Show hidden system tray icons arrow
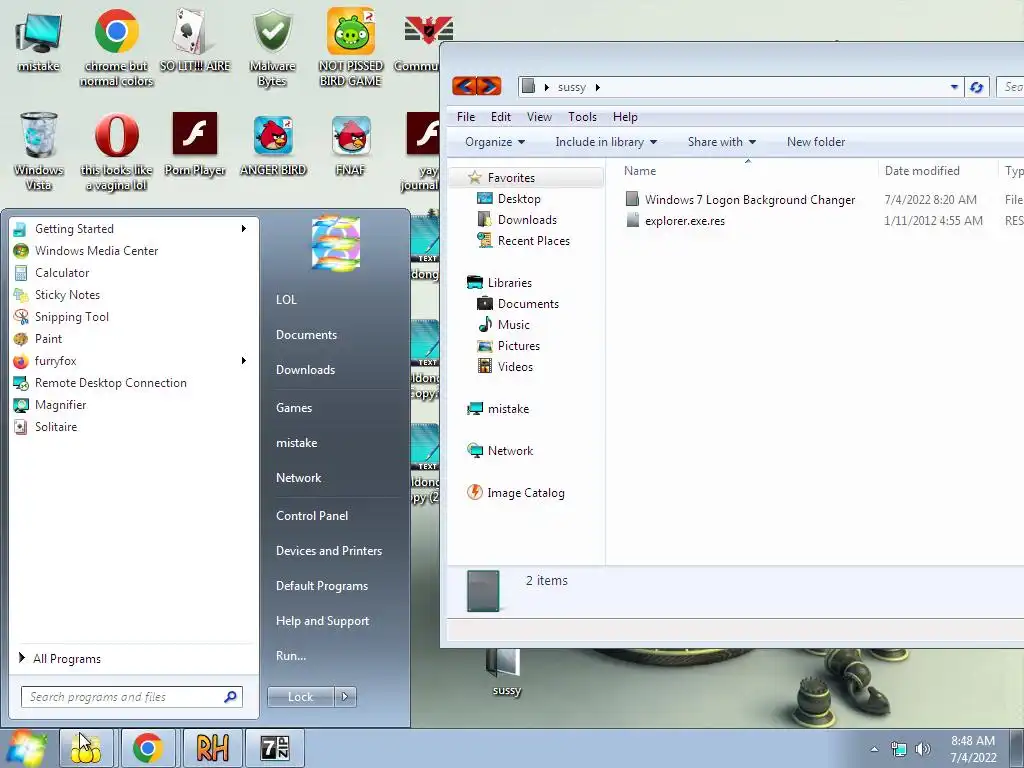 point(874,749)
